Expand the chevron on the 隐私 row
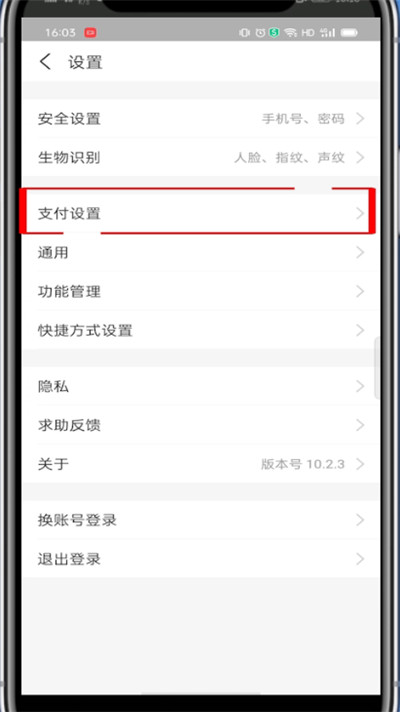 coord(360,386)
